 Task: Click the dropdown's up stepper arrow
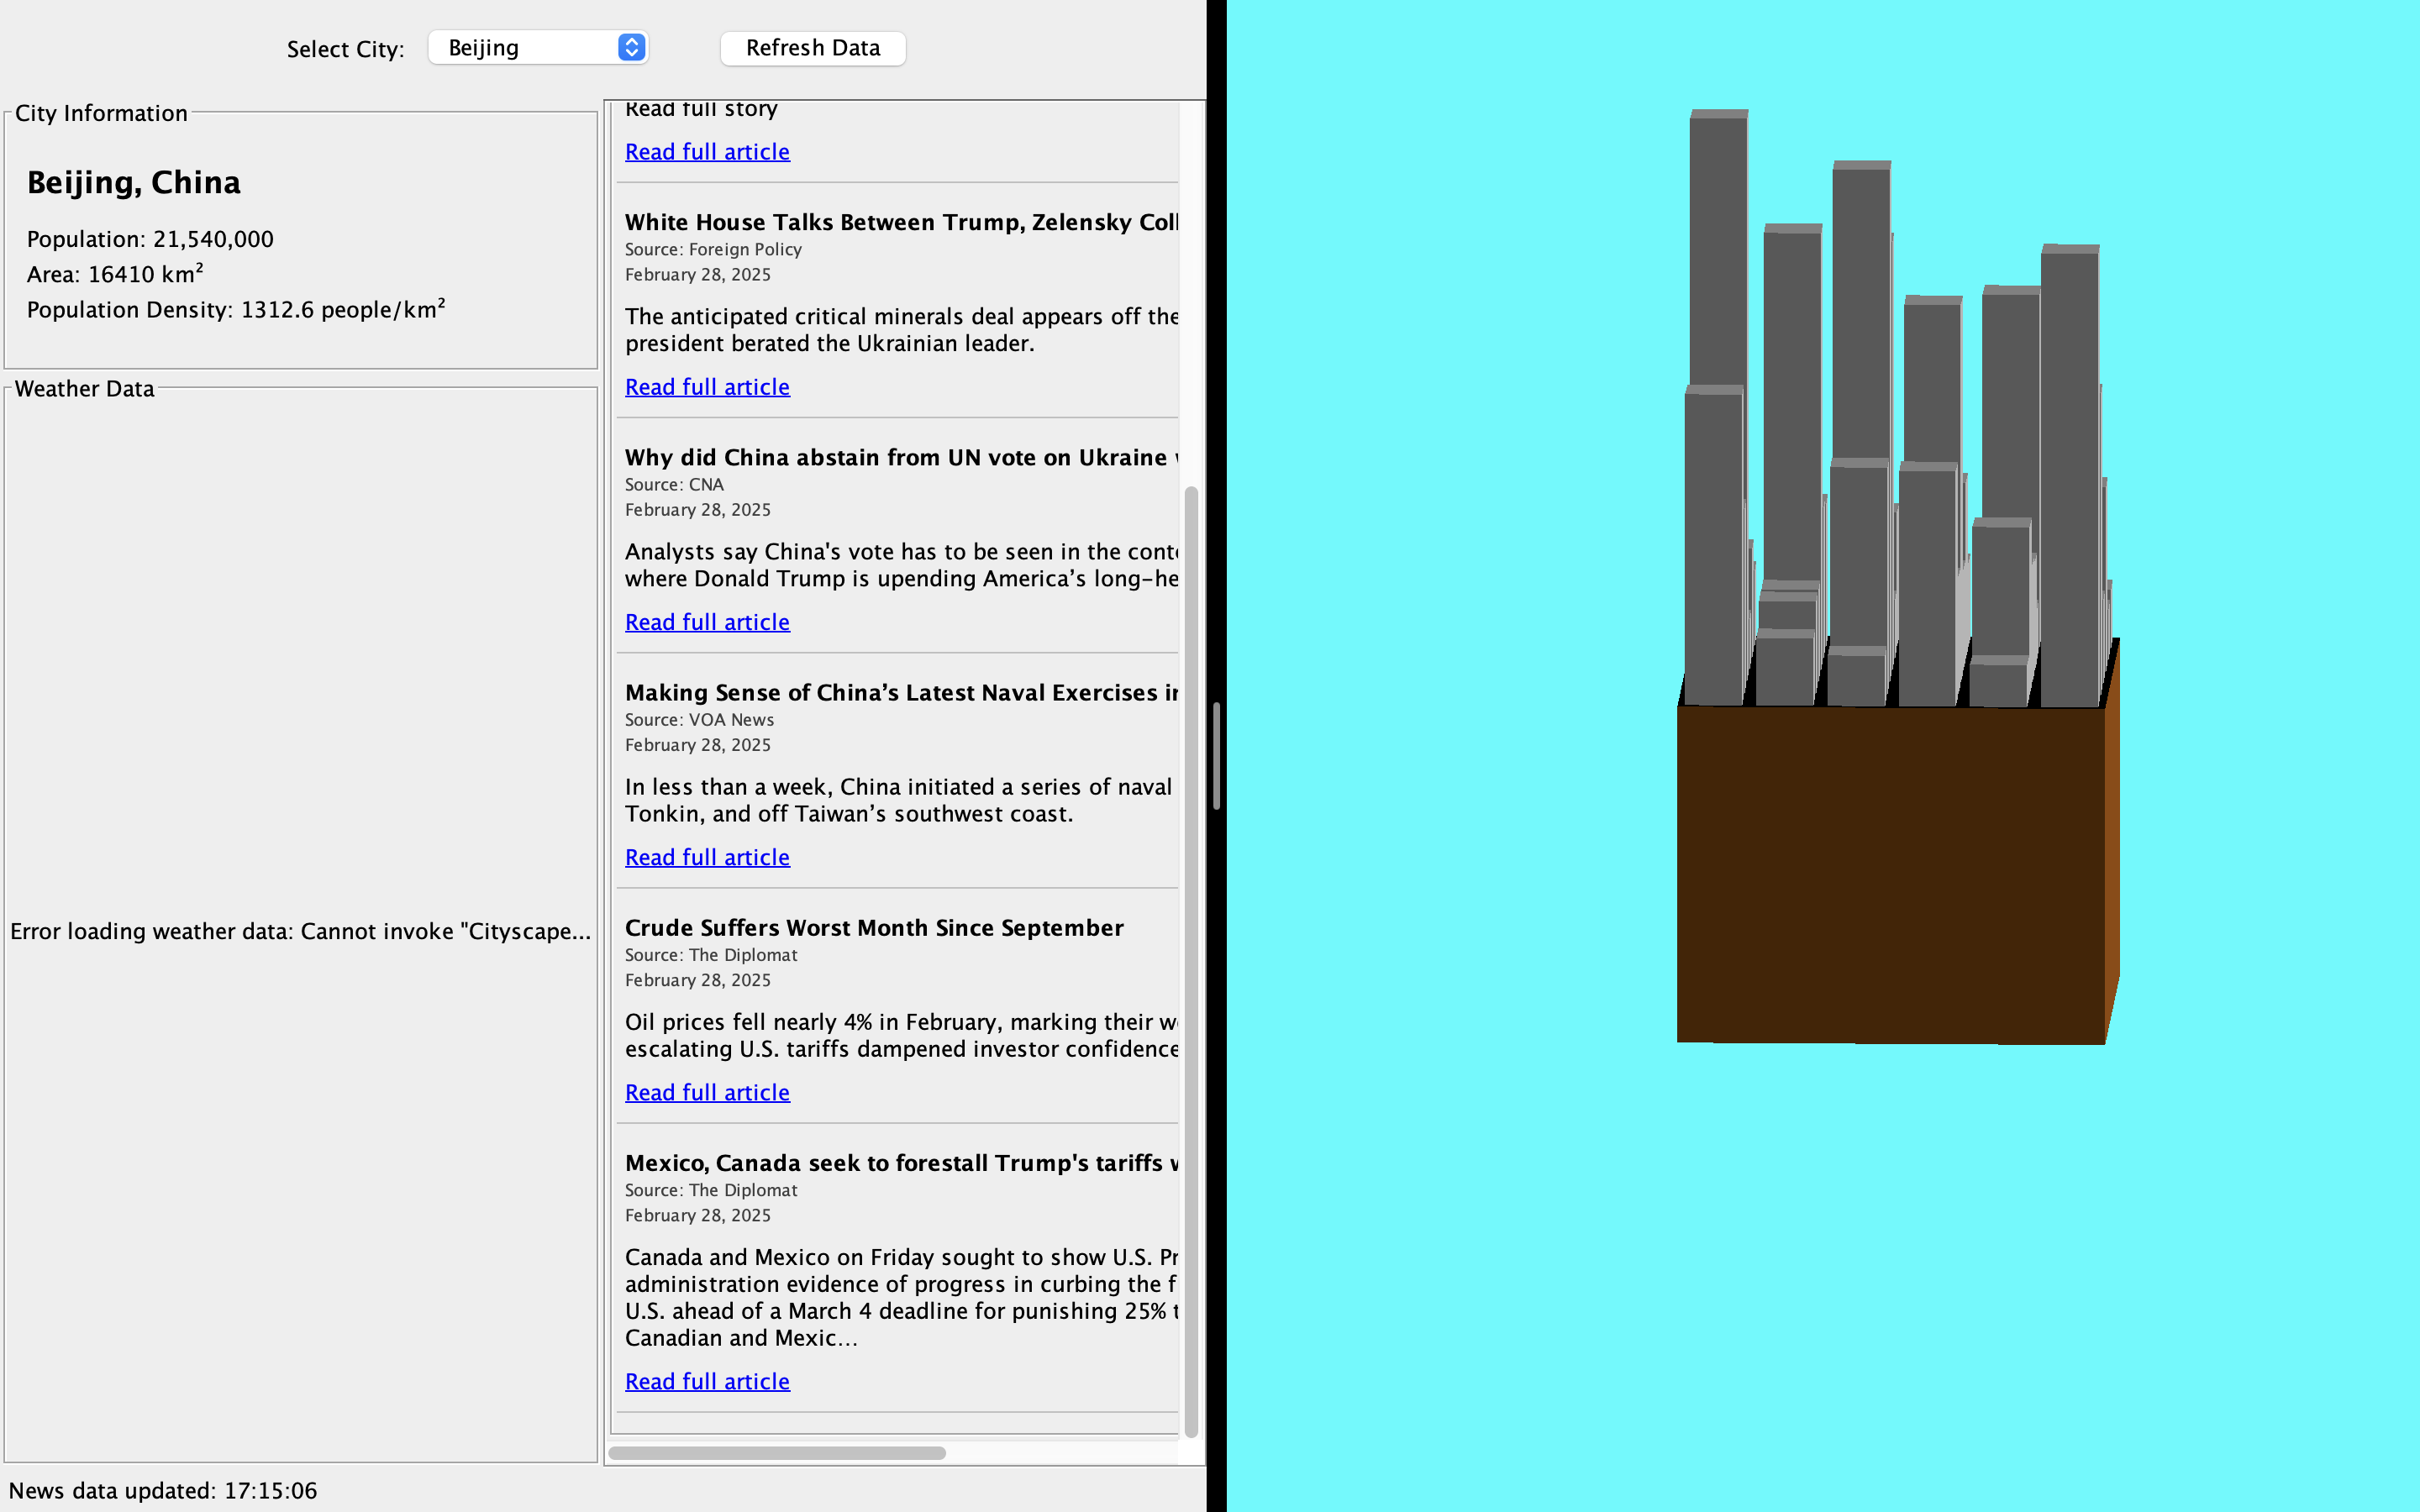[631, 41]
